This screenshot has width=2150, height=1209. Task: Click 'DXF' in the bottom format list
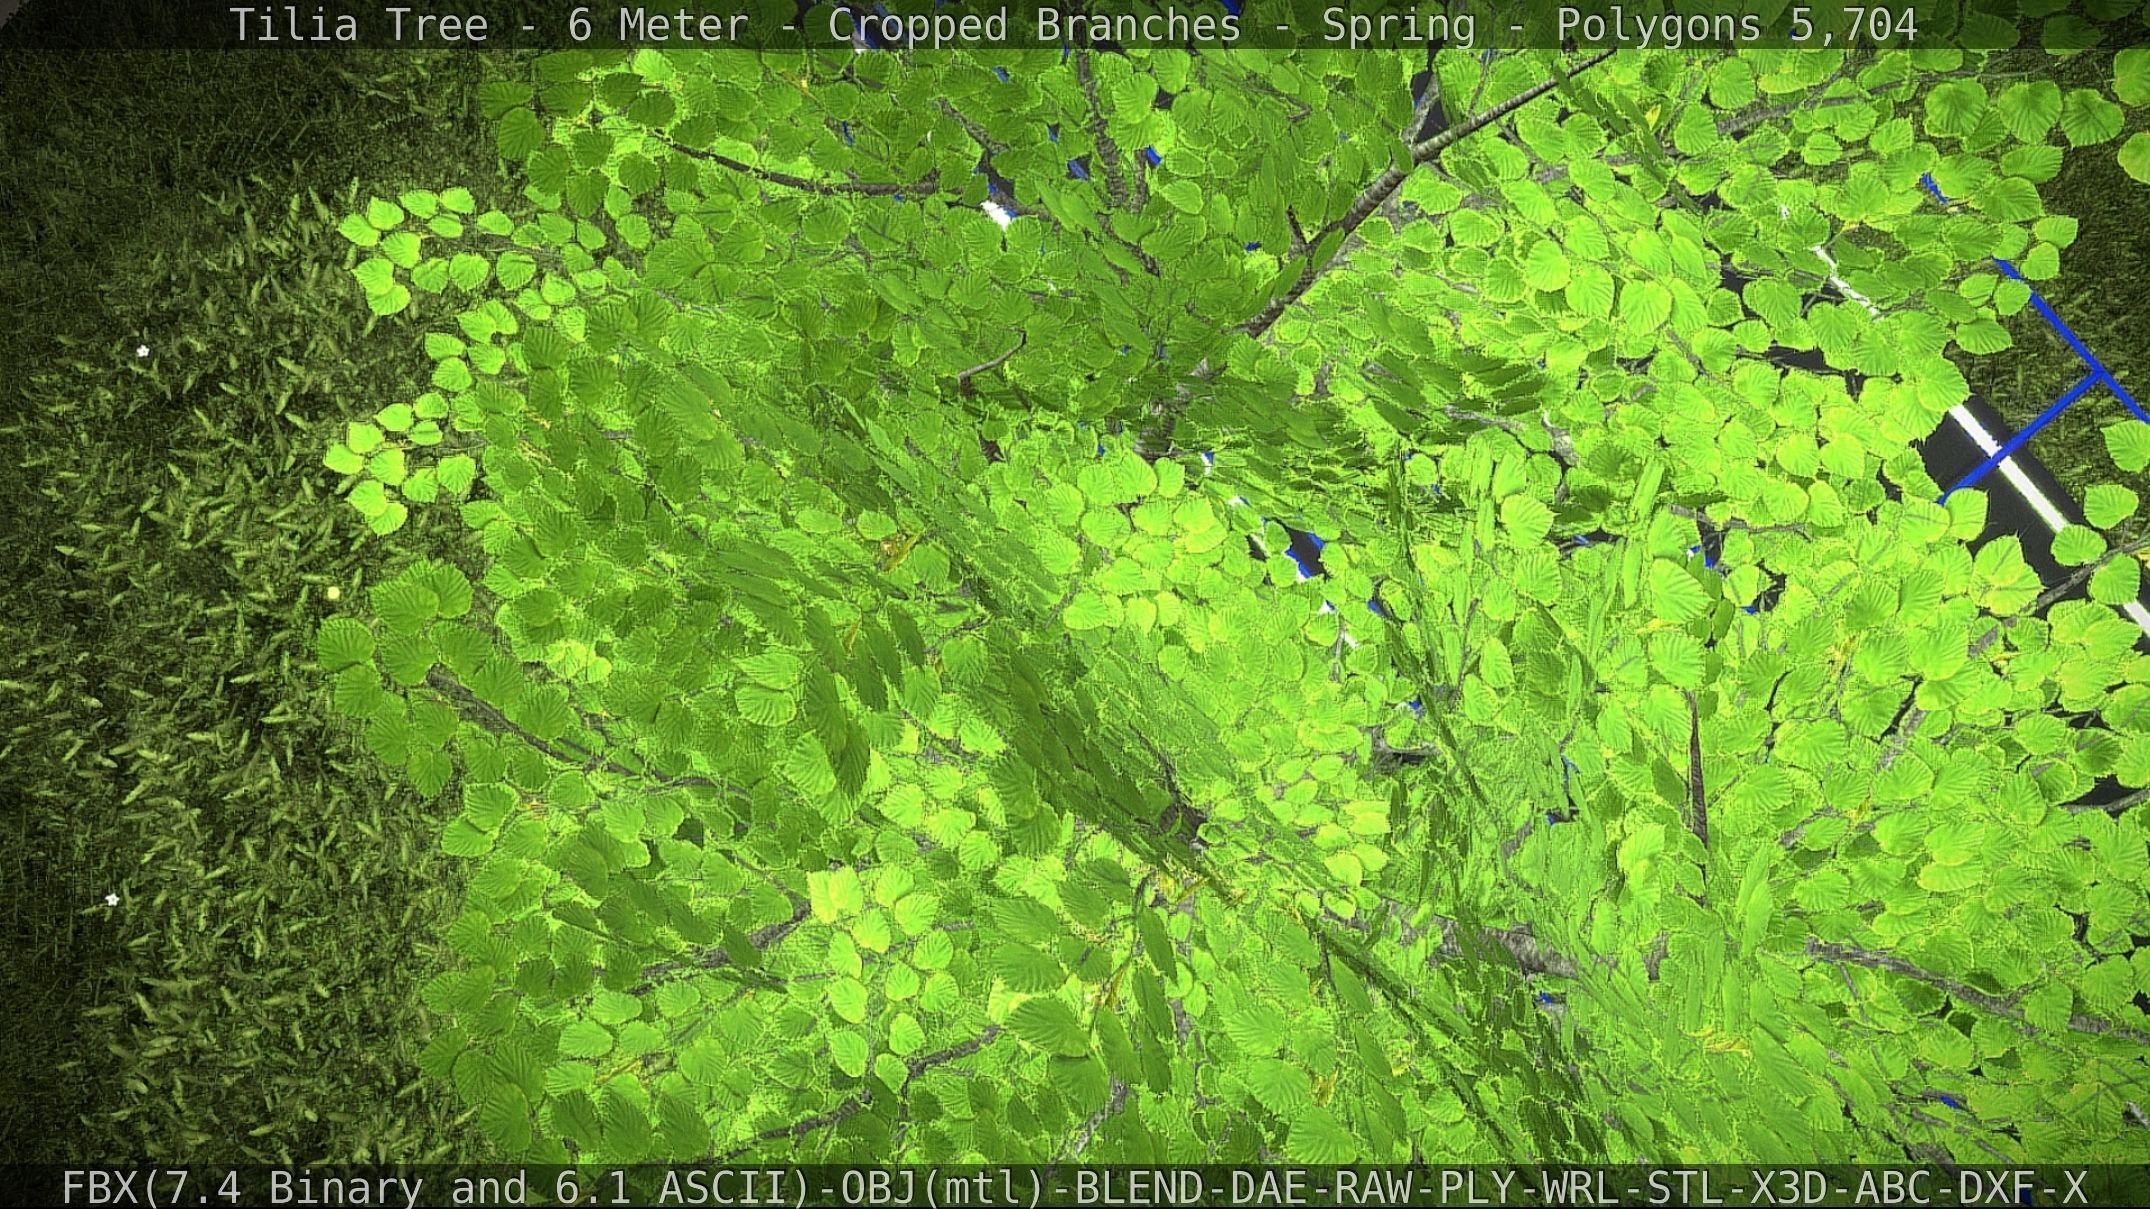click(x=1997, y=1188)
